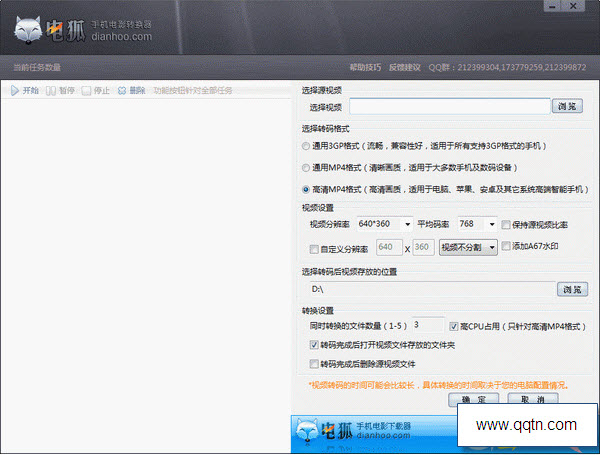Screen dimensions: 600x455
Task: Click the 暂停 (pause) toolbar icon
Action: click(x=51, y=90)
